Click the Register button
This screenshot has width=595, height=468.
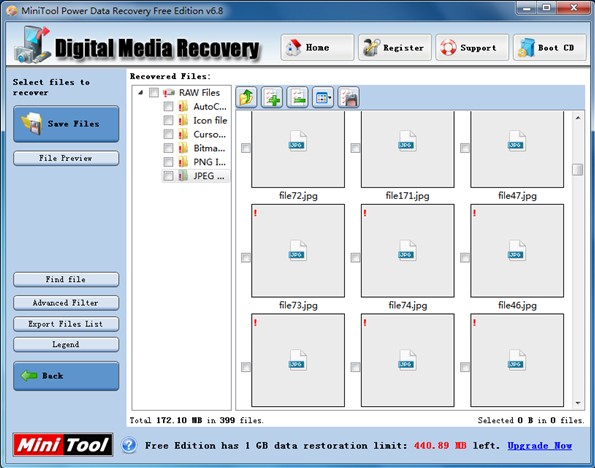[395, 47]
